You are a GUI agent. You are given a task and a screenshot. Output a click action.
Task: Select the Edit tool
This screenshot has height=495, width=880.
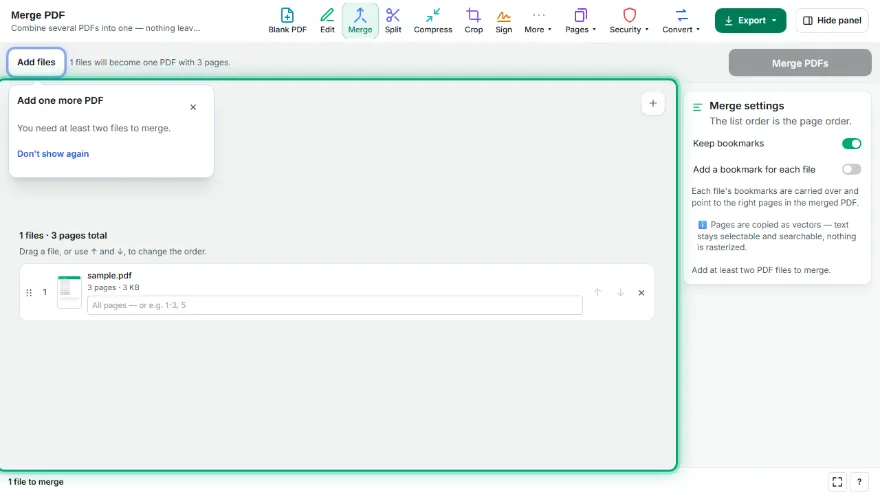click(327, 21)
